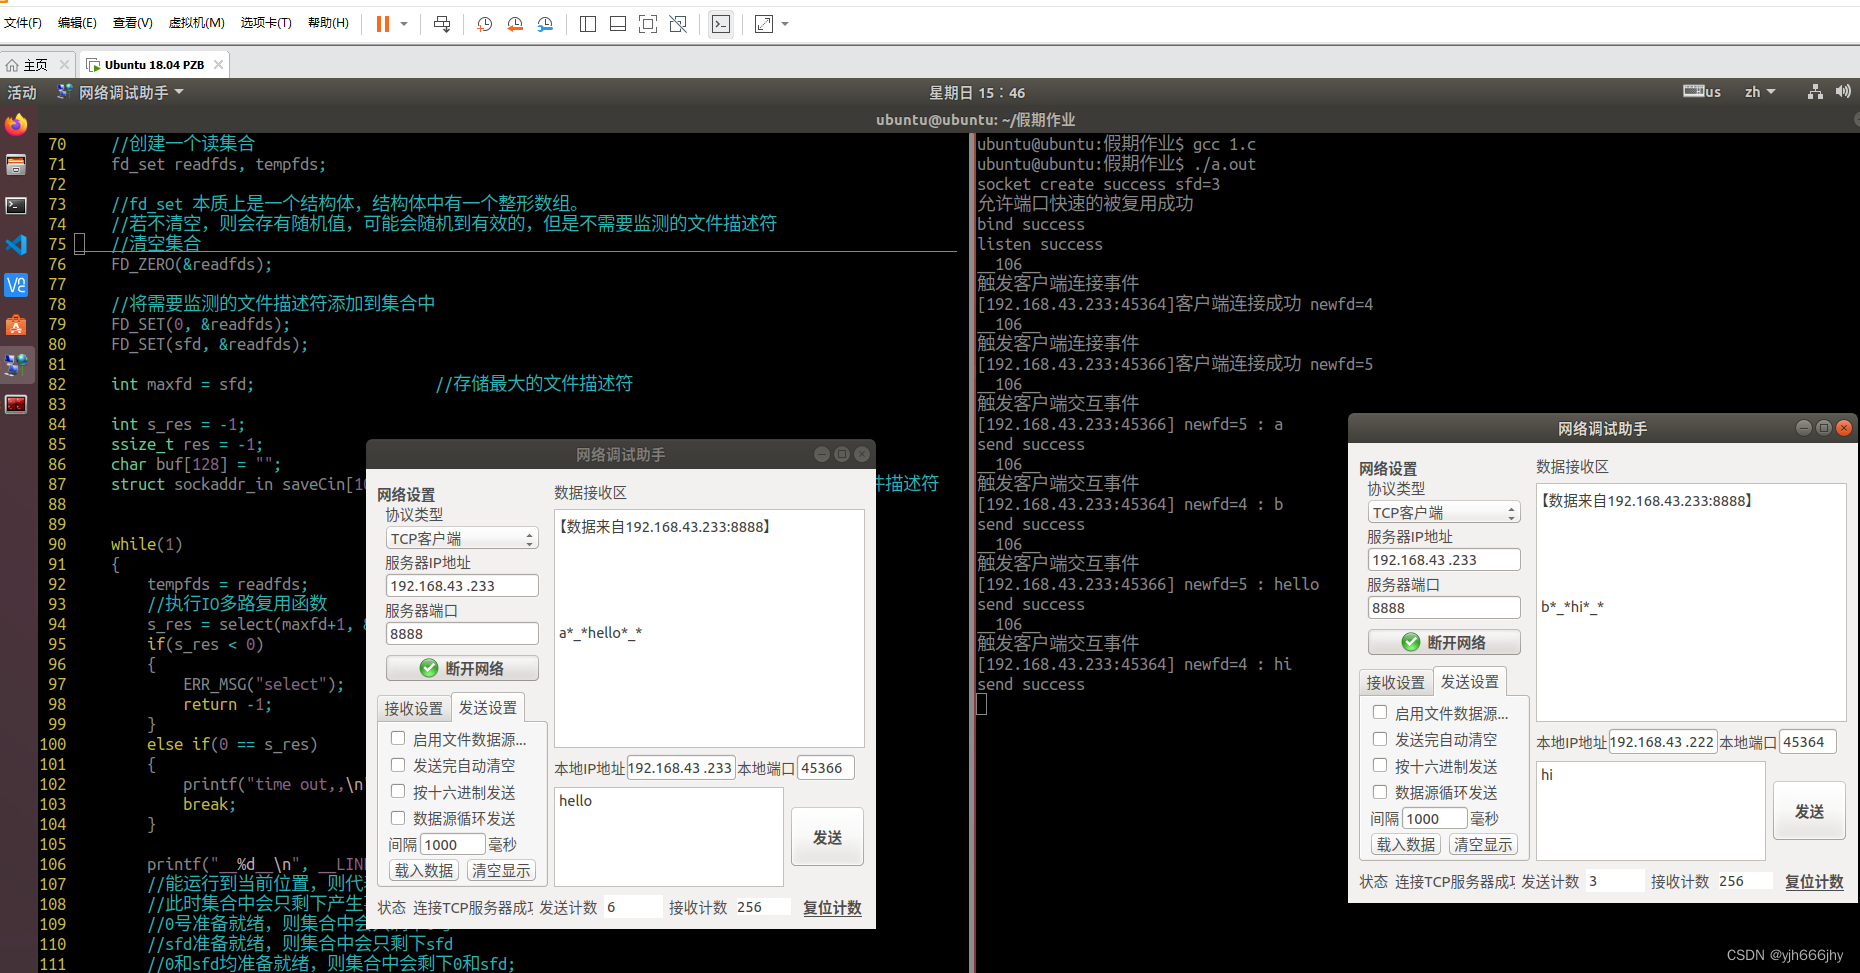1860x973 pixels.
Task: Click server IP field in left 网络调试助手 window
Action: 462,586
